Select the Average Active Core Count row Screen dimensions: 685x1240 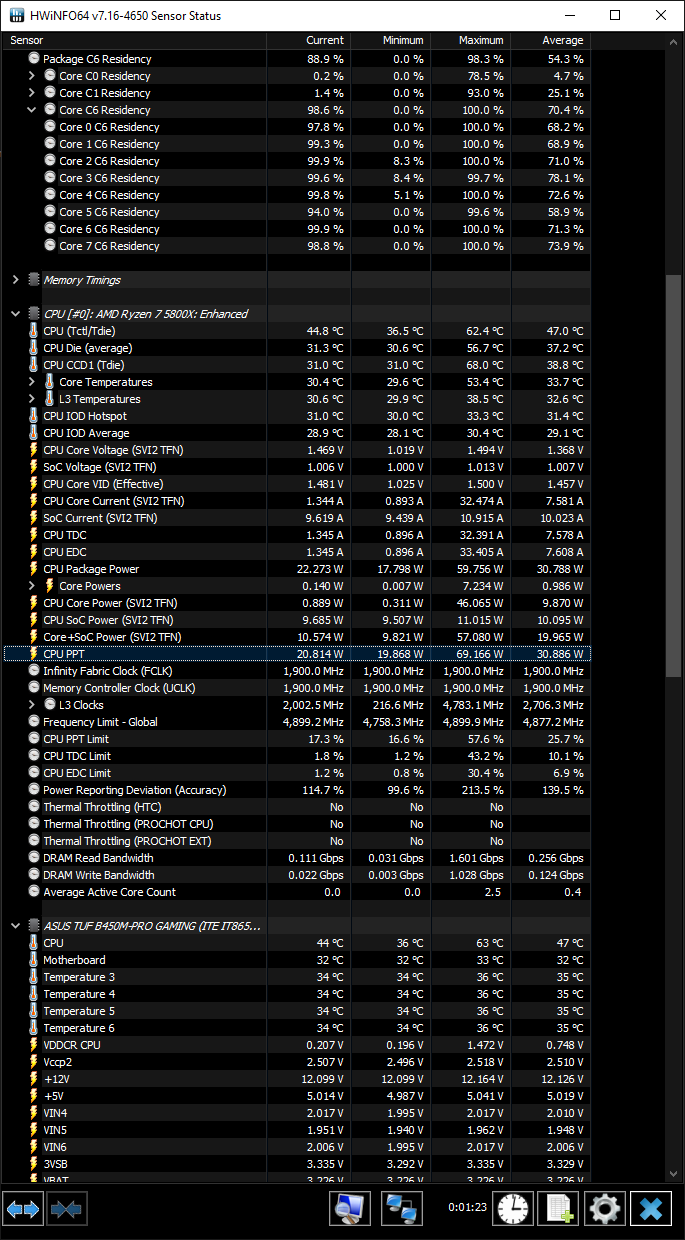[x=297, y=892]
